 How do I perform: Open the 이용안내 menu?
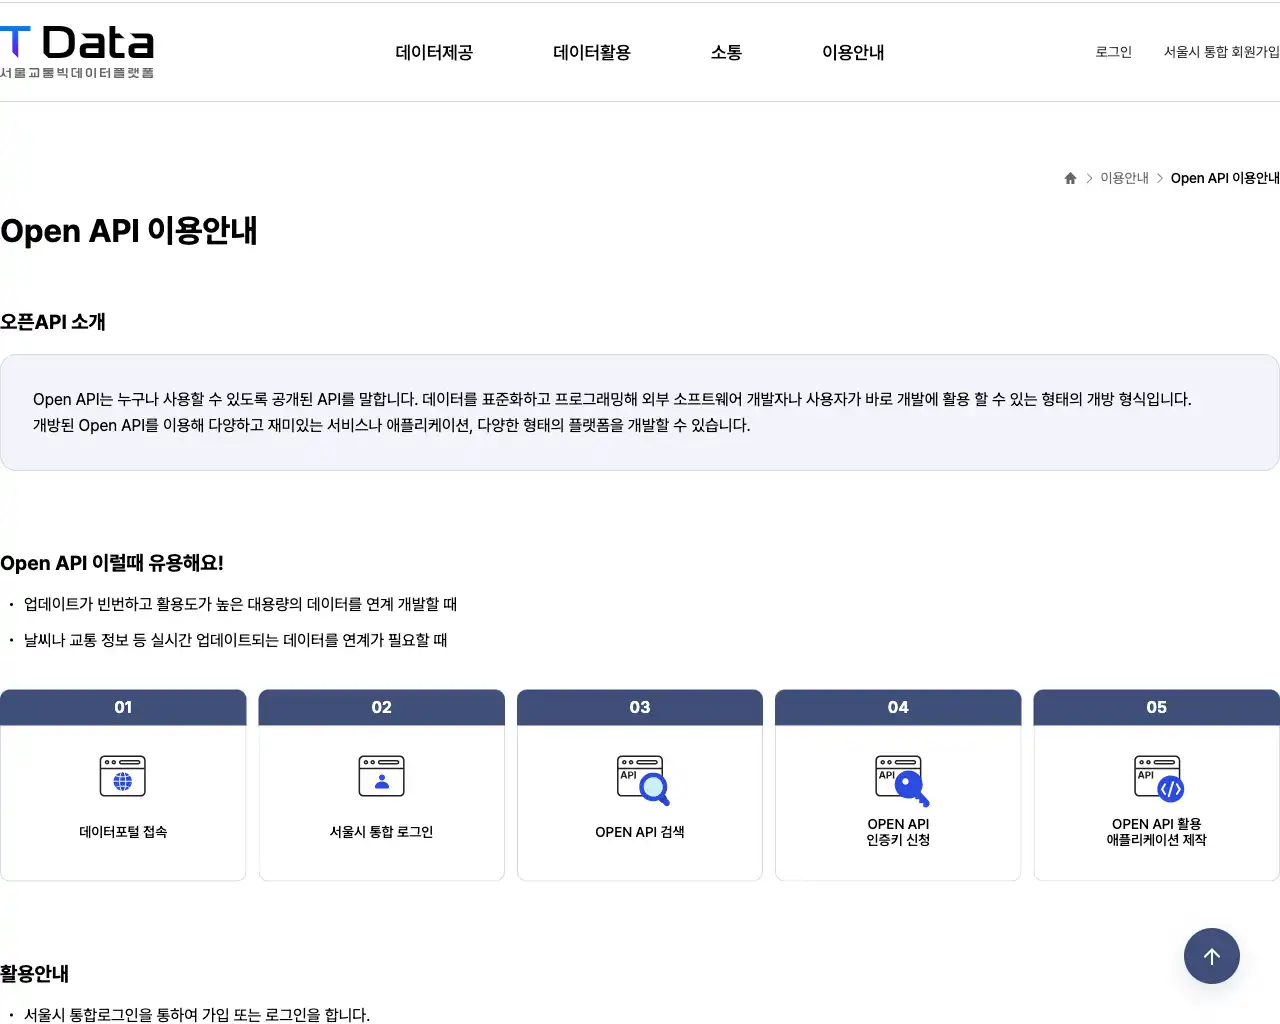click(x=853, y=53)
